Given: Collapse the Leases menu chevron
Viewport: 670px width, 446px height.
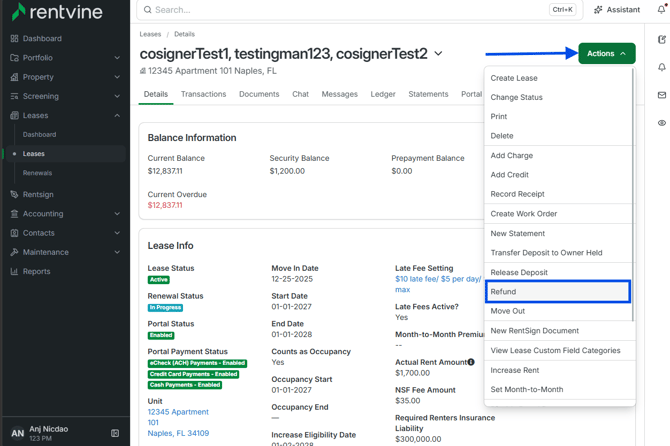Looking at the screenshot, I should 117,115.
